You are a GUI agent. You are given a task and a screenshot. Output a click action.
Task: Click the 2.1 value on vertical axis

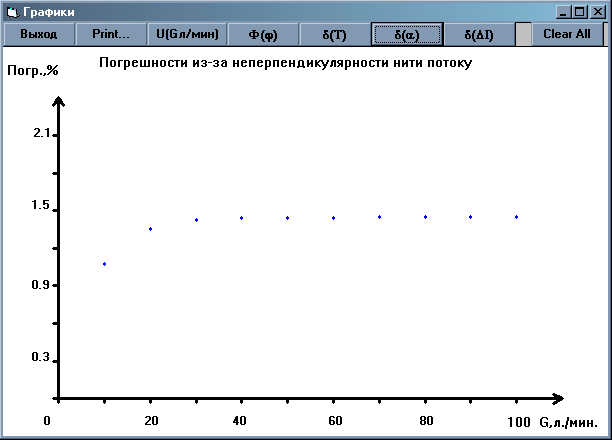42,134
